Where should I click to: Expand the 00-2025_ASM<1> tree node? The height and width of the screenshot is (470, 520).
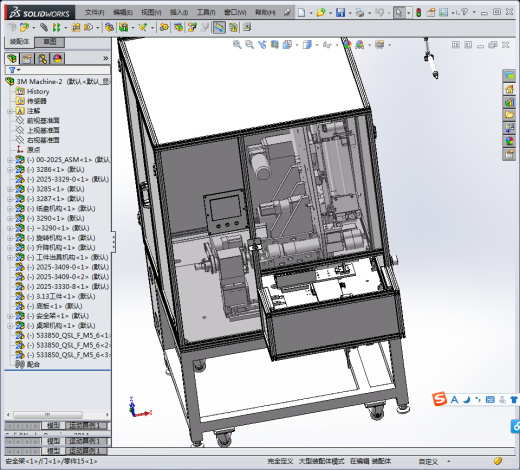(x=10, y=160)
